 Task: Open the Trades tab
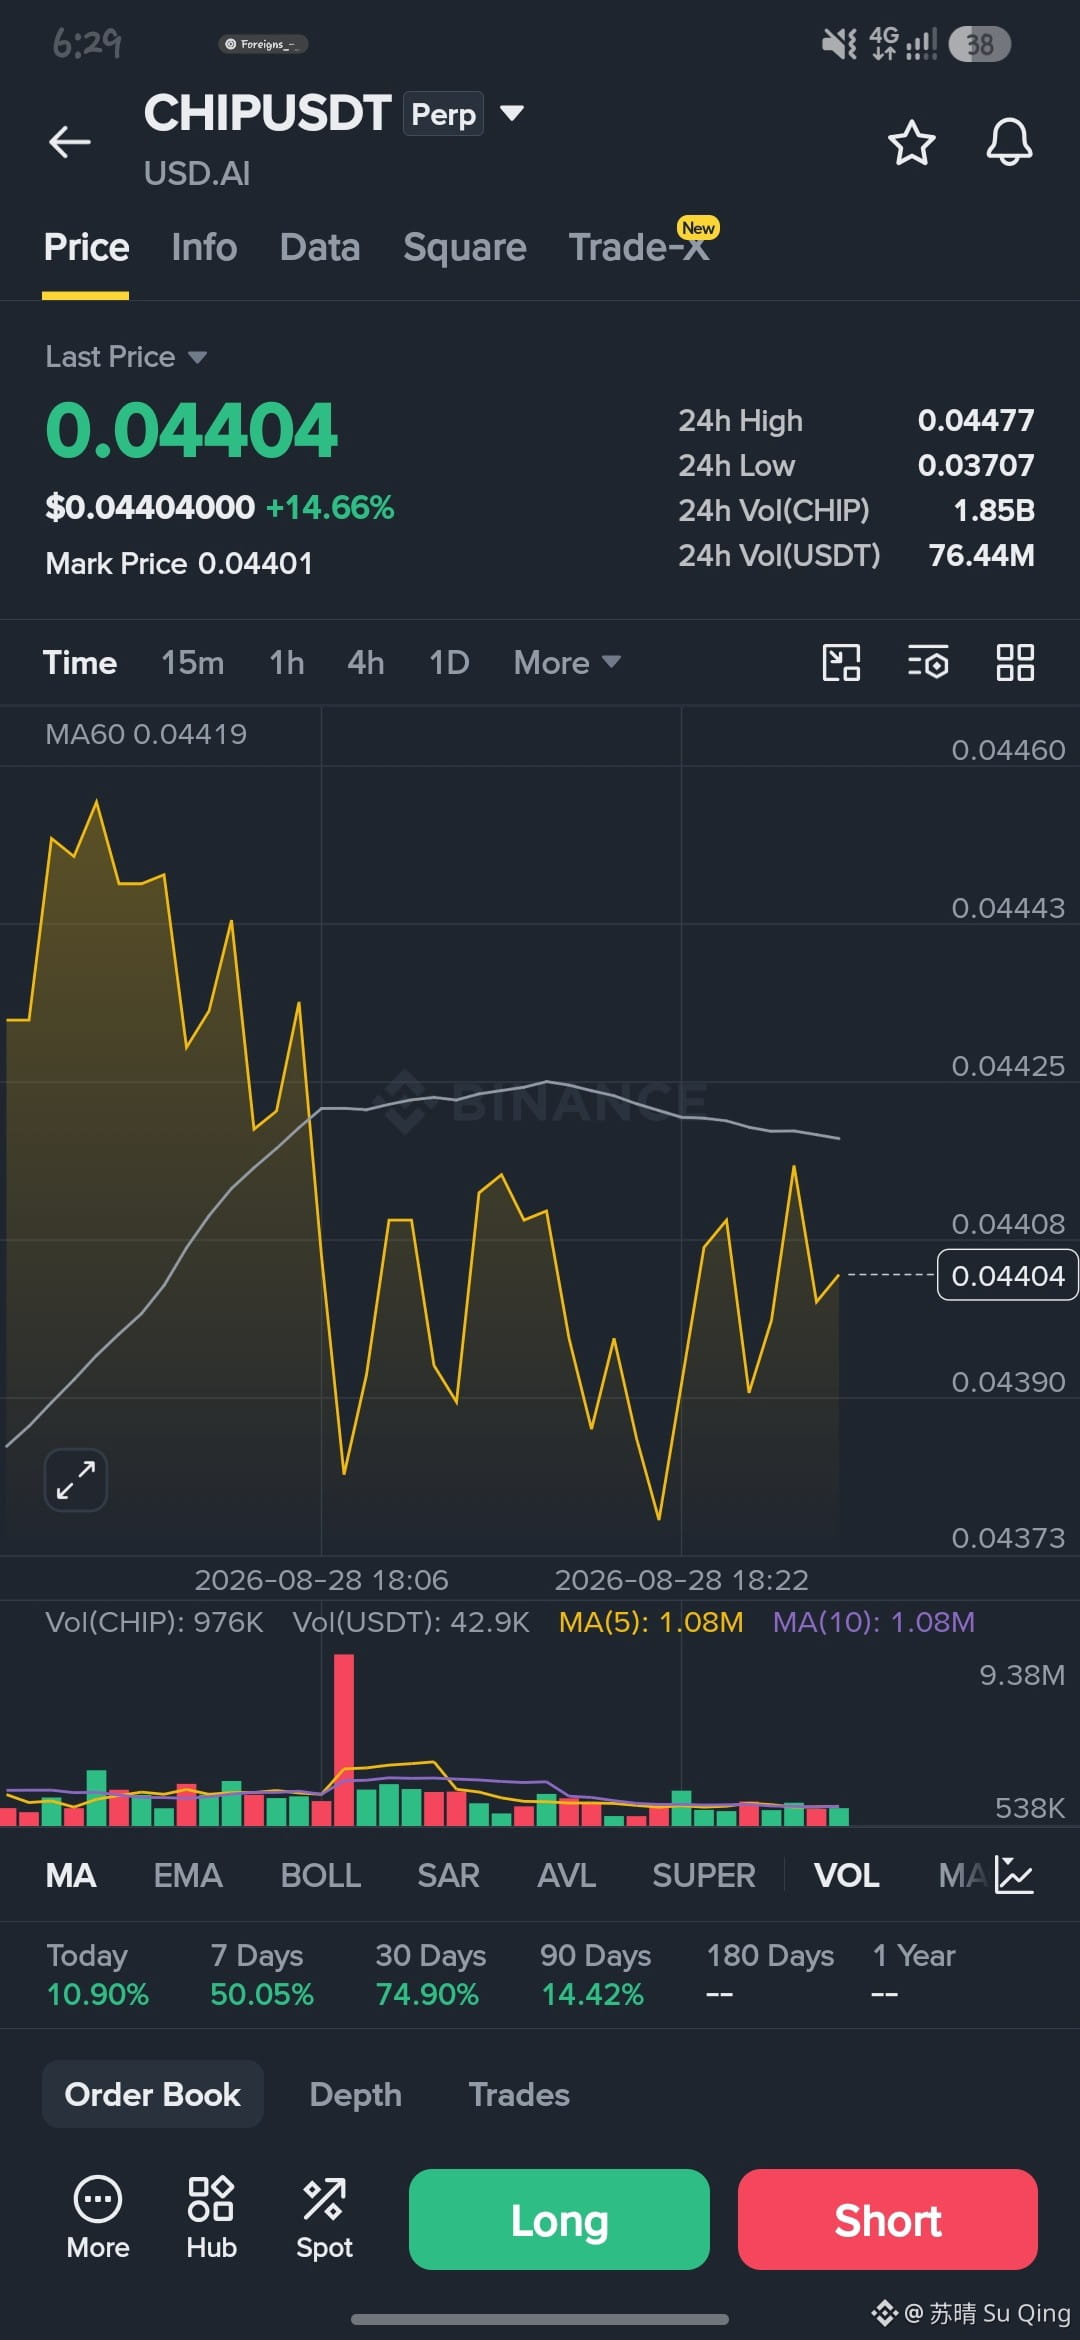(519, 2094)
